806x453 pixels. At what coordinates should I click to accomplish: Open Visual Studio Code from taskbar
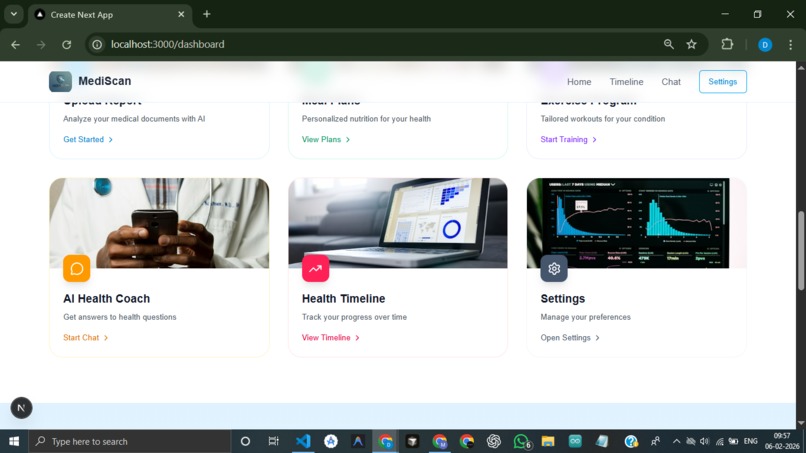point(303,441)
